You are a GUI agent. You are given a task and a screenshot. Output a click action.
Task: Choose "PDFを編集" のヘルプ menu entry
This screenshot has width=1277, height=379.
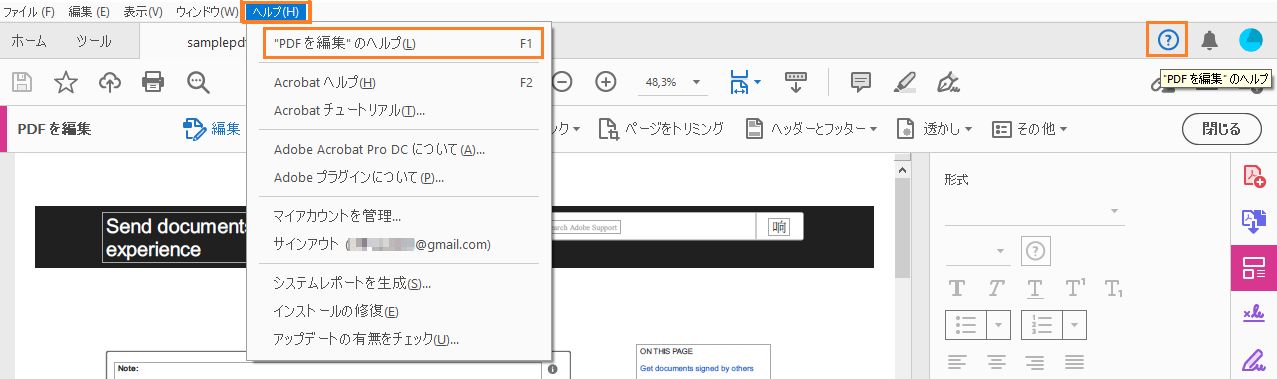coord(403,43)
